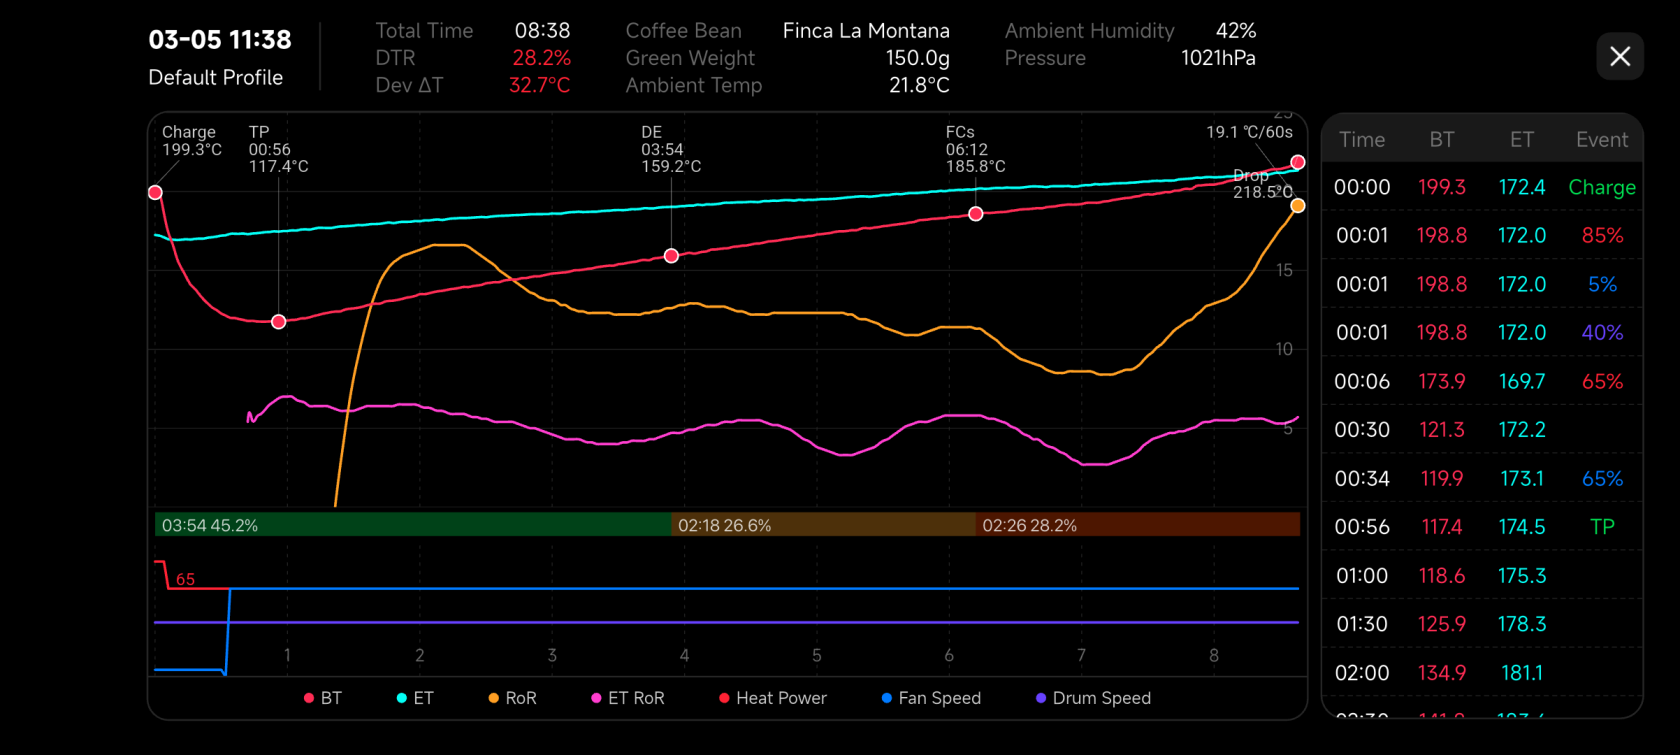Select the green drying phase bar
Viewport: 1680px width, 755px height.
pos(412,525)
